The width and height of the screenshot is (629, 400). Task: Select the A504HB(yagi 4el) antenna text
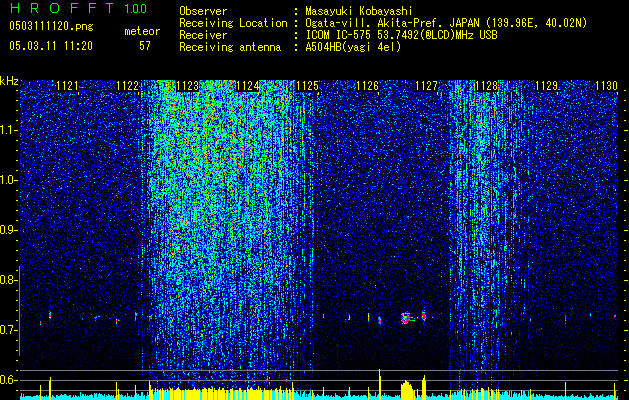353,47
